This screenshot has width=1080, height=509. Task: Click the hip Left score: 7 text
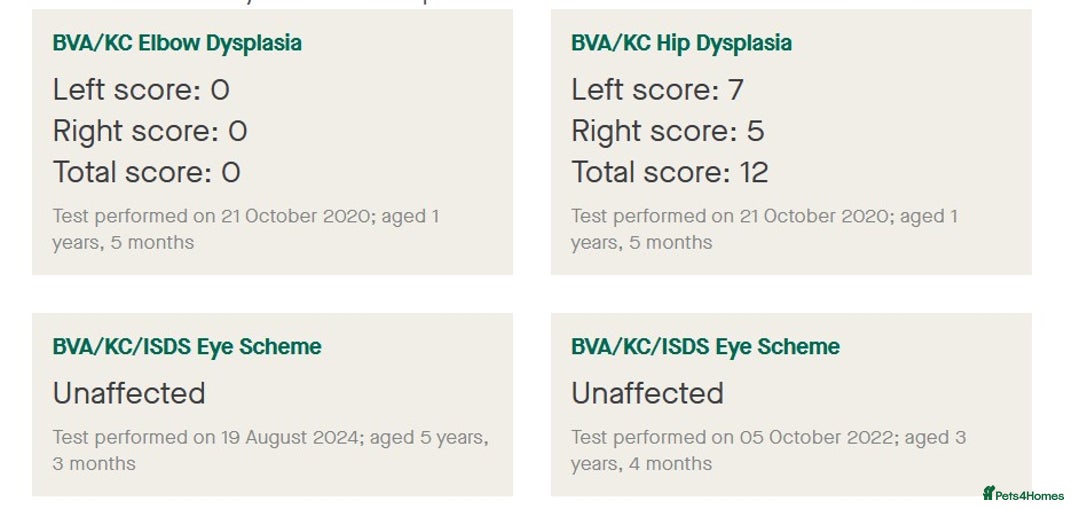pyautogui.click(x=657, y=90)
